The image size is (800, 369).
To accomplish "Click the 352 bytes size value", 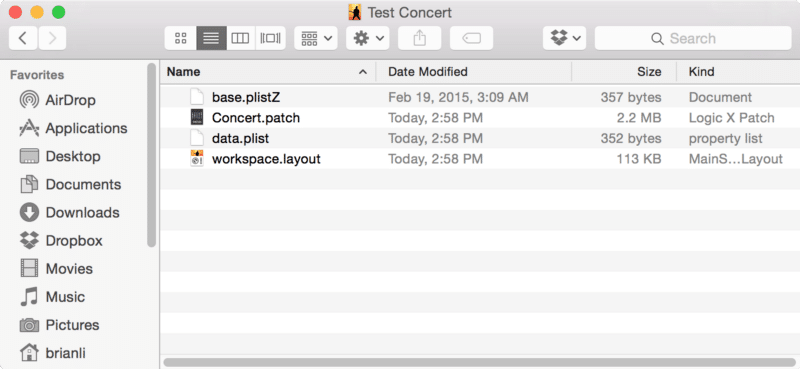I will (631, 138).
